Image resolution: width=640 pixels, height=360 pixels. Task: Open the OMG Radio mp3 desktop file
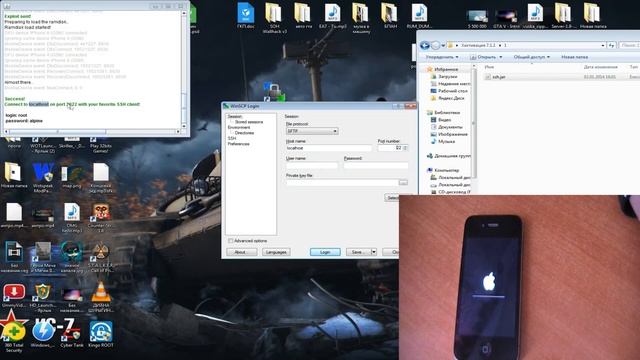tap(72, 218)
